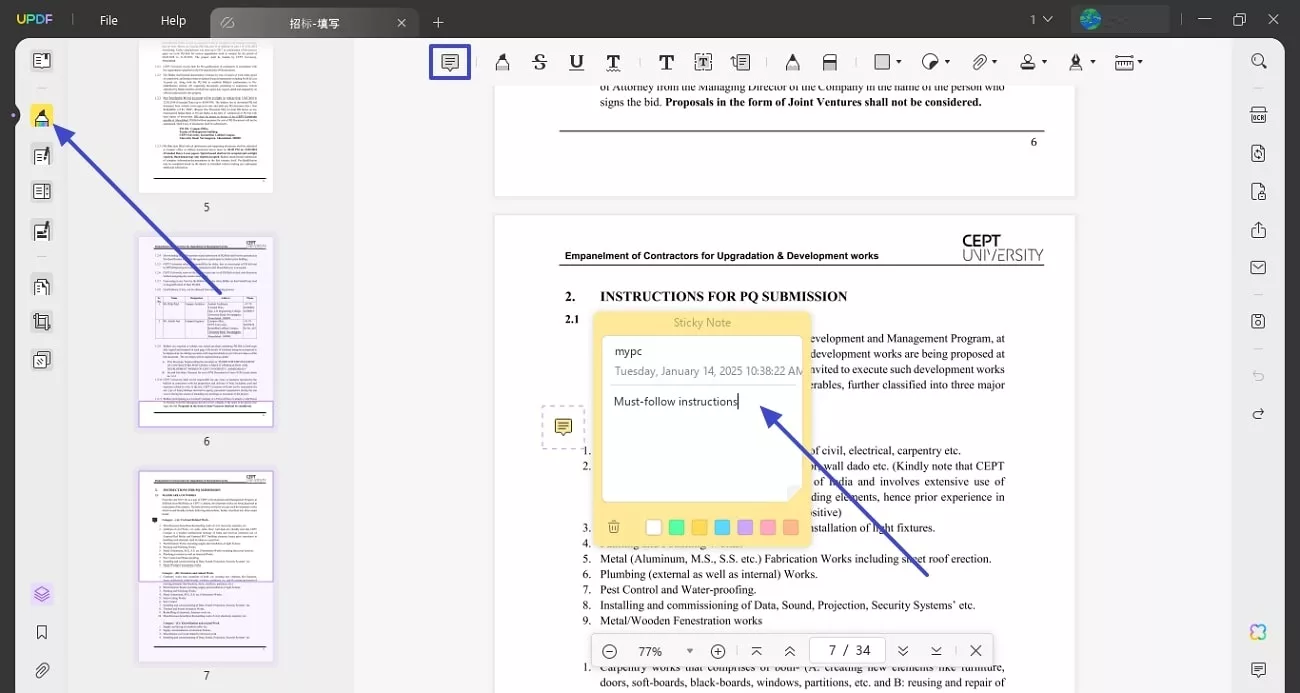The width and height of the screenshot is (1300, 693).
Task: Select page 6 thumbnail
Action: click(x=206, y=331)
